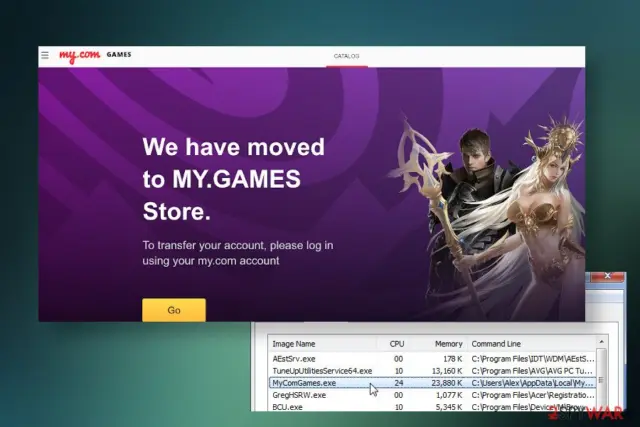Click the Acer Registration command line path
The height and width of the screenshot is (427, 640).
(x=533, y=395)
